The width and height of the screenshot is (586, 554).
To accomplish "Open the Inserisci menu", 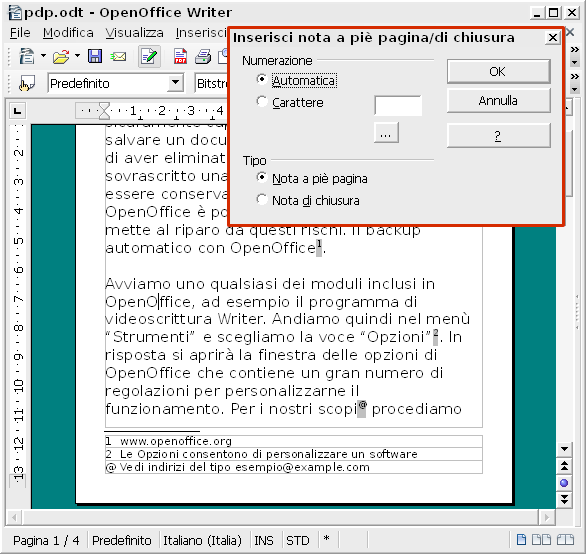I will pos(201,33).
